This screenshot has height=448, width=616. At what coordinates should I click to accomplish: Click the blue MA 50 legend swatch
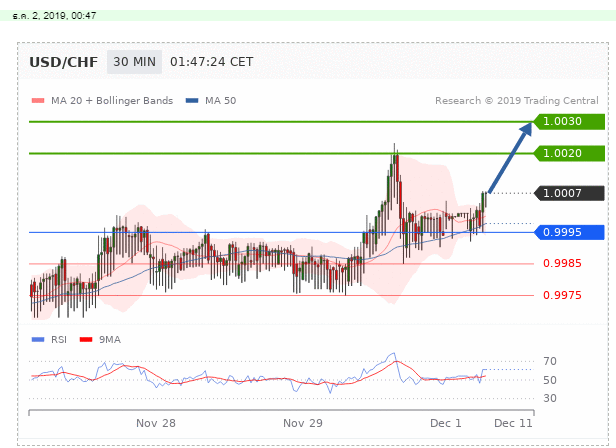[x=192, y=101]
